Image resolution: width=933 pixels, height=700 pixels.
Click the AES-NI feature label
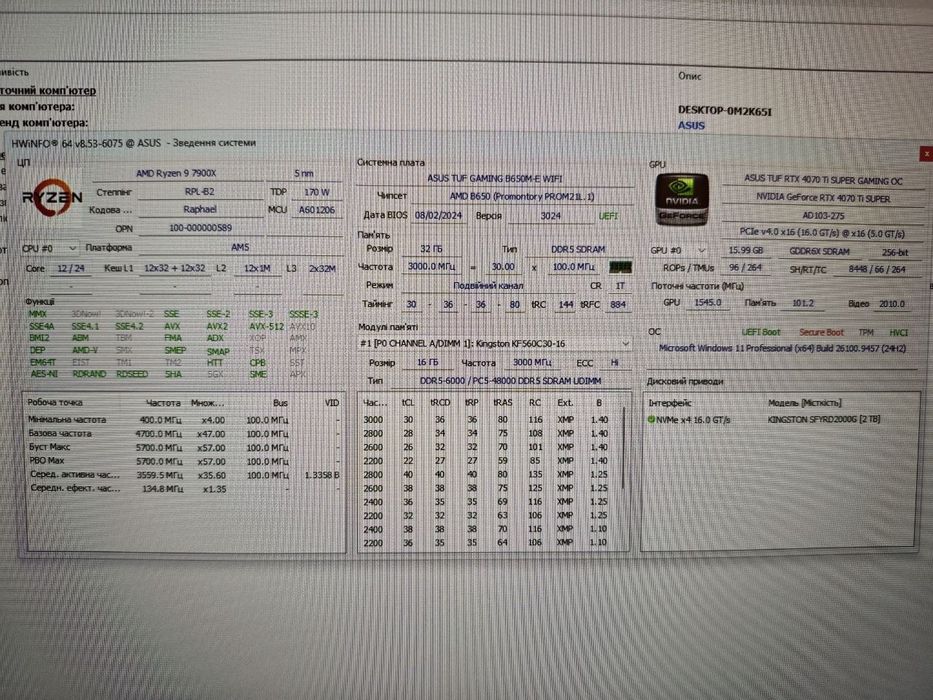pos(44,374)
